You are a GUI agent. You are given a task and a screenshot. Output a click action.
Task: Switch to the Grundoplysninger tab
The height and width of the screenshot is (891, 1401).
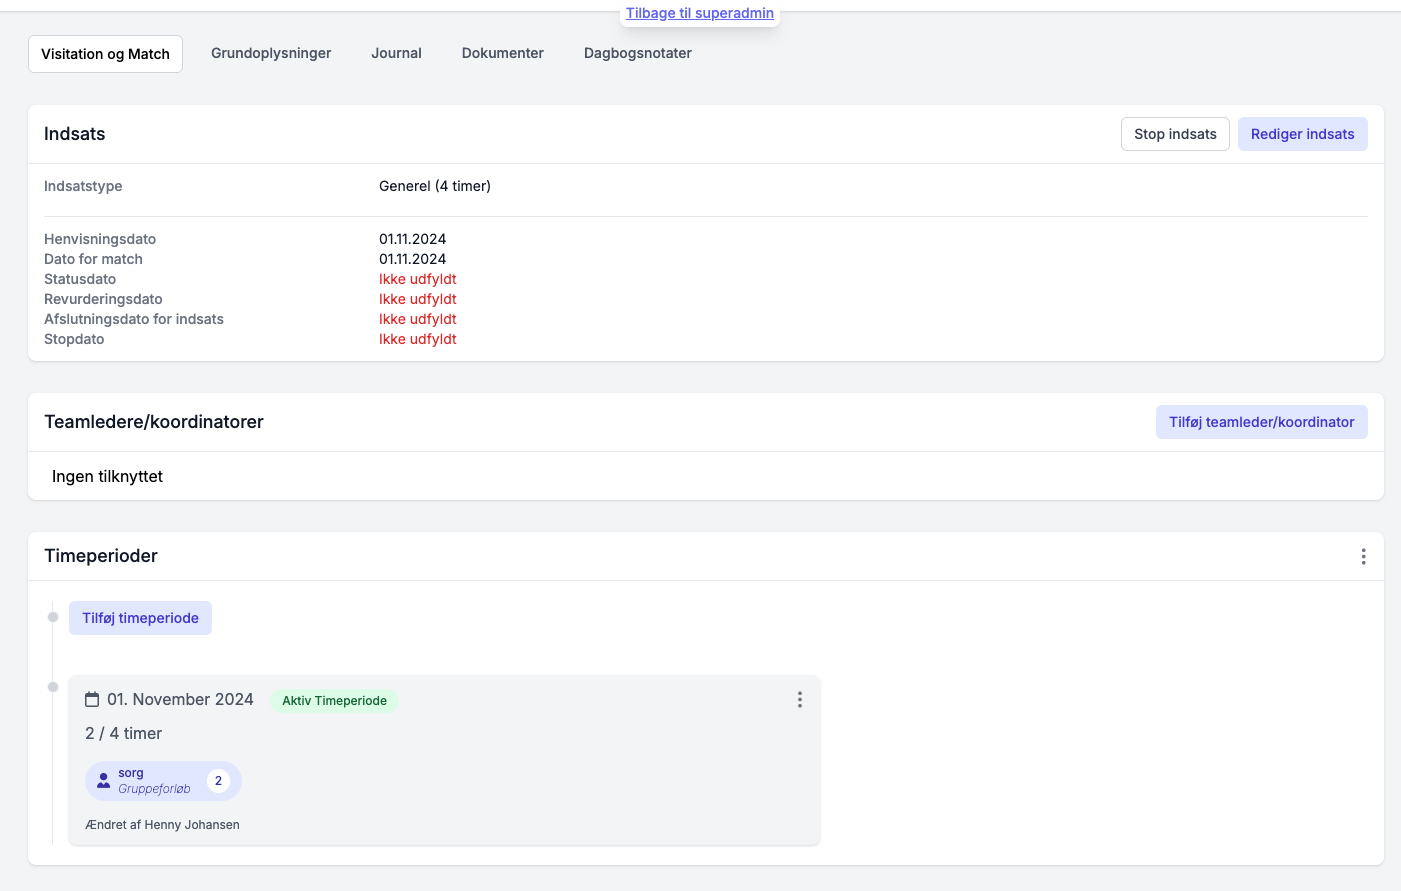click(x=271, y=53)
